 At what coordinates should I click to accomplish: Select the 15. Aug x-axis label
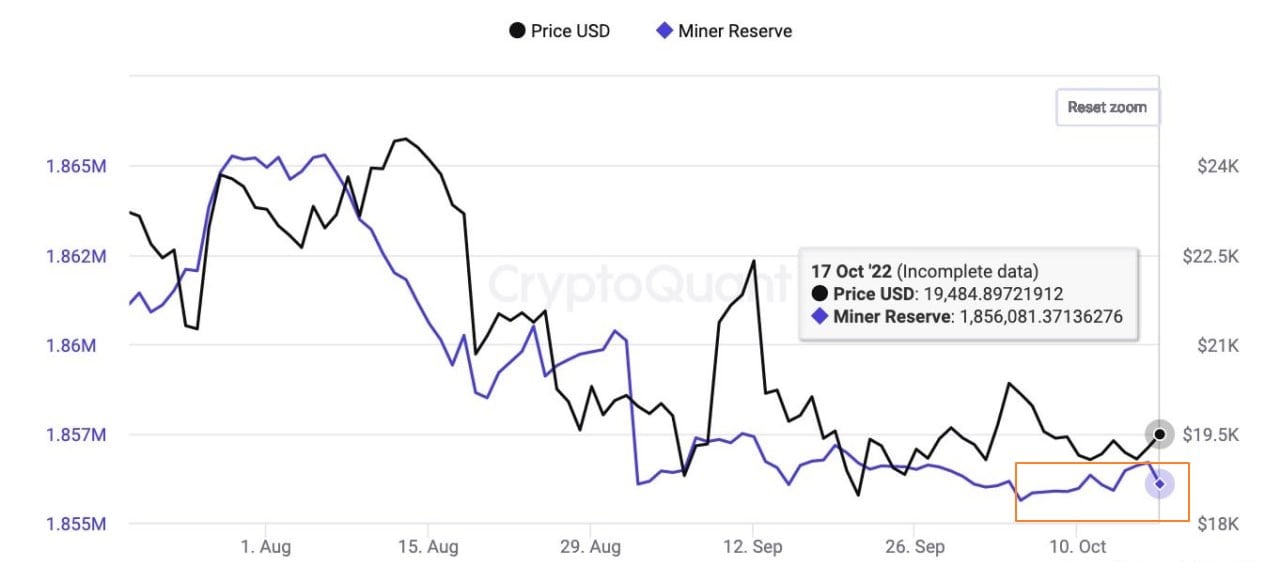coord(427,547)
